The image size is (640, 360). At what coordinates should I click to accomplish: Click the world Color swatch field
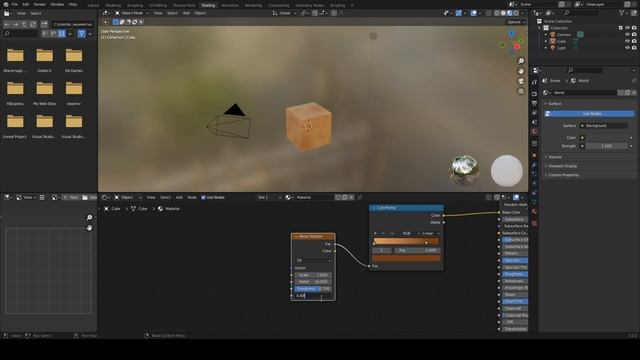(607, 138)
